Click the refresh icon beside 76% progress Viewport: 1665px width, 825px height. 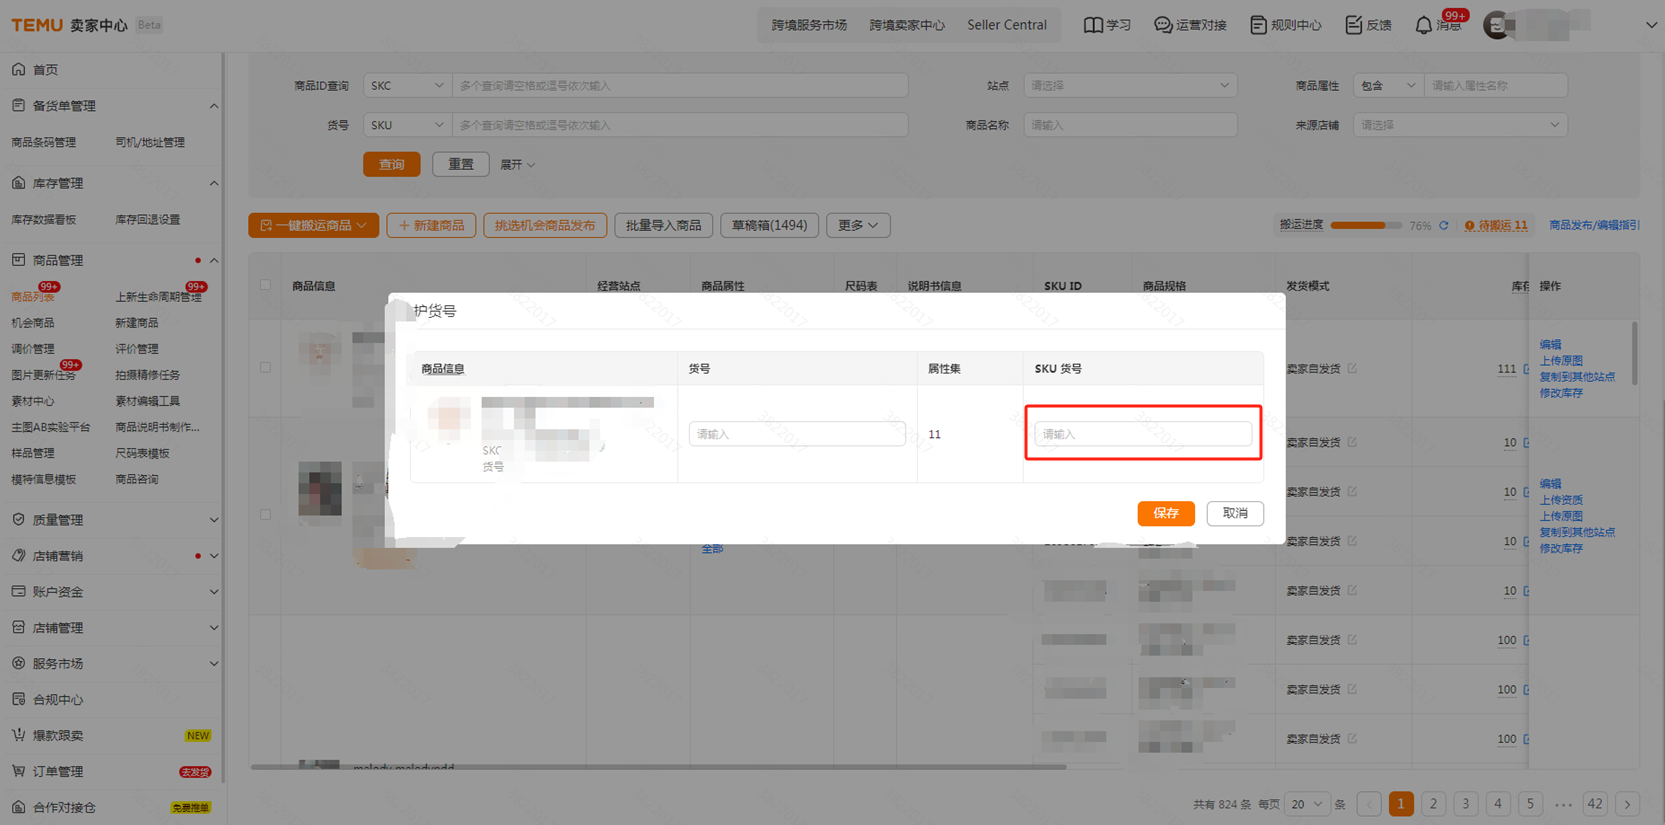1444,226
